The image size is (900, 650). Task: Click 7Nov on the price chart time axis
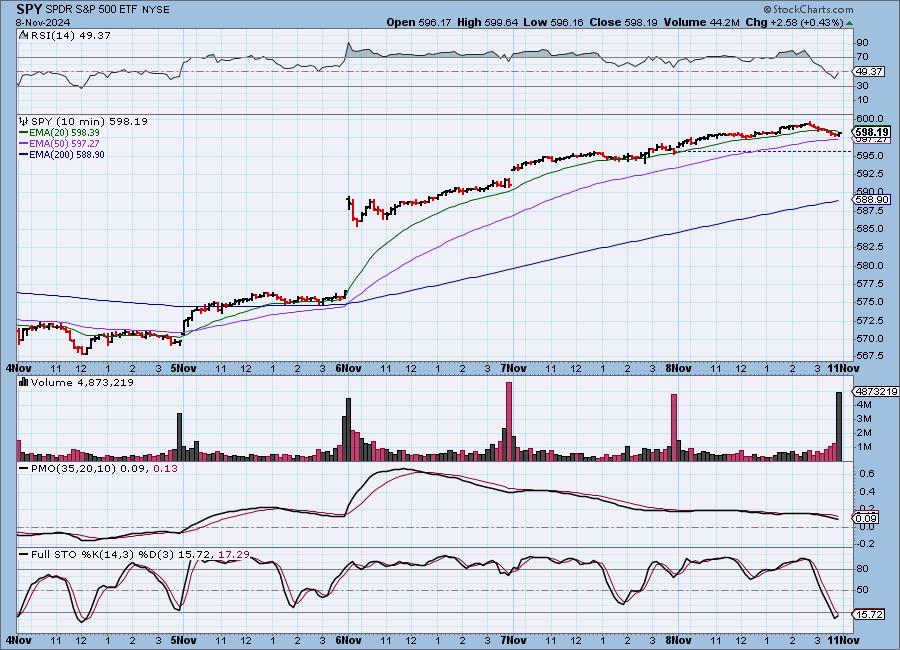tap(513, 368)
